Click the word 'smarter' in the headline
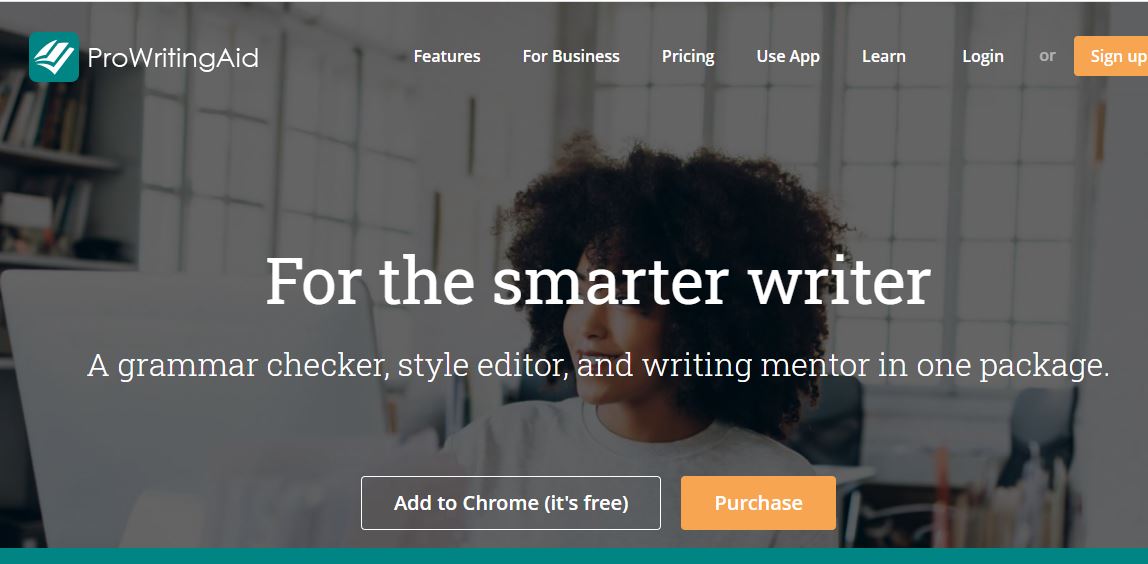 (x=609, y=281)
